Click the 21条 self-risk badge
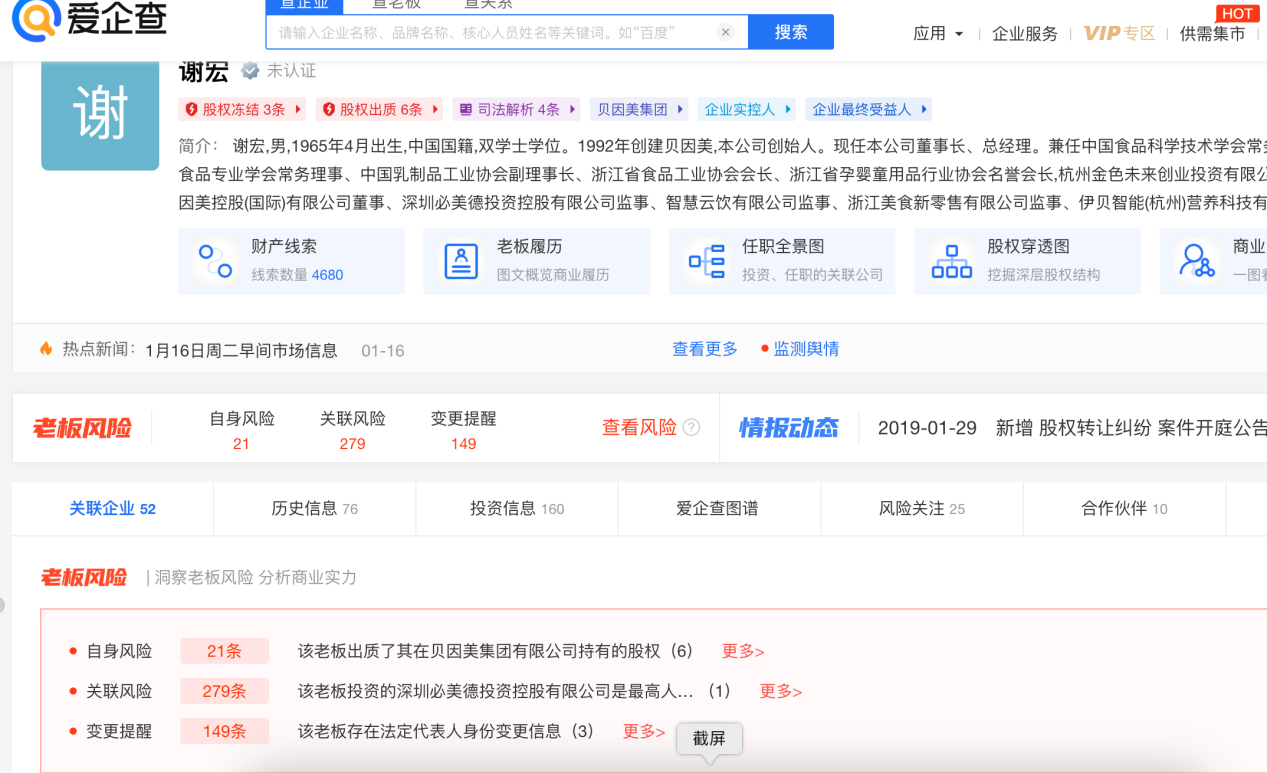Image resolution: width=1267 pixels, height=773 pixels. coord(225,651)
